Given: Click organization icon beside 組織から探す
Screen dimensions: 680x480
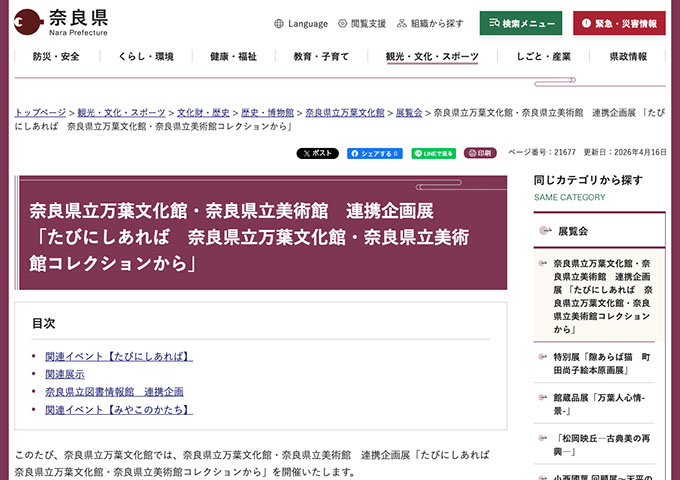Looking at the screenshot, I should click(x=402, y=23).
